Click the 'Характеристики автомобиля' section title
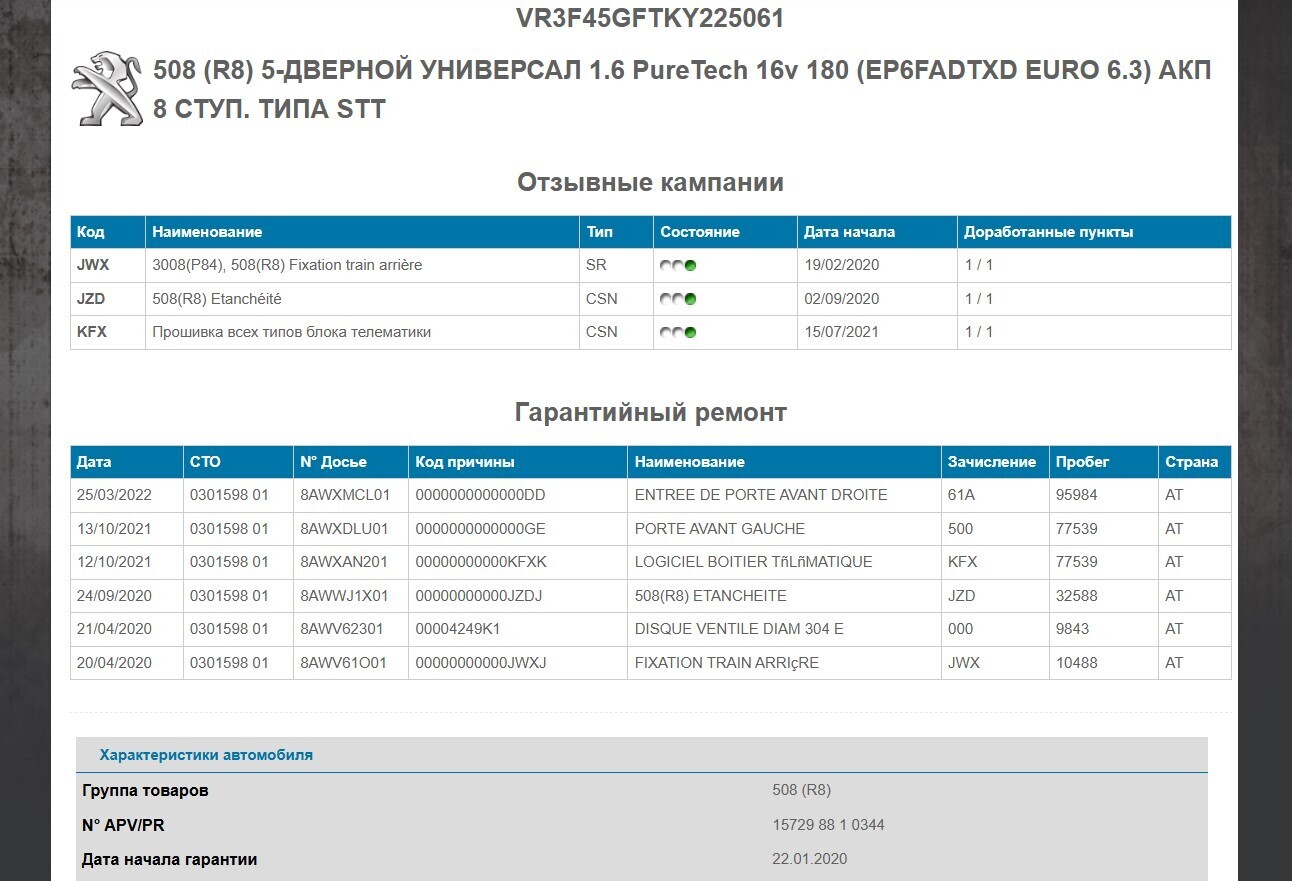This screenshot has height=881, width=1292. point(206,755)
